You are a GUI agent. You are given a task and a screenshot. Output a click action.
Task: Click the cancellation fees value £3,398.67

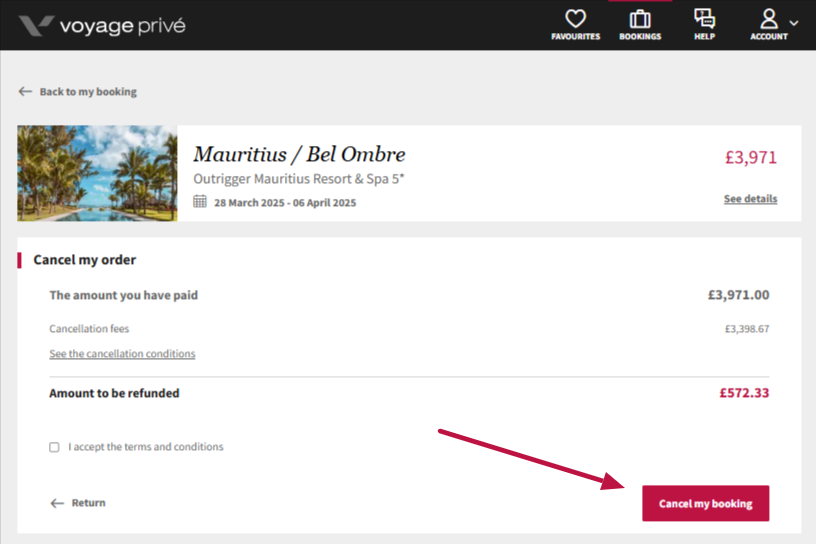tap(747, 328)
